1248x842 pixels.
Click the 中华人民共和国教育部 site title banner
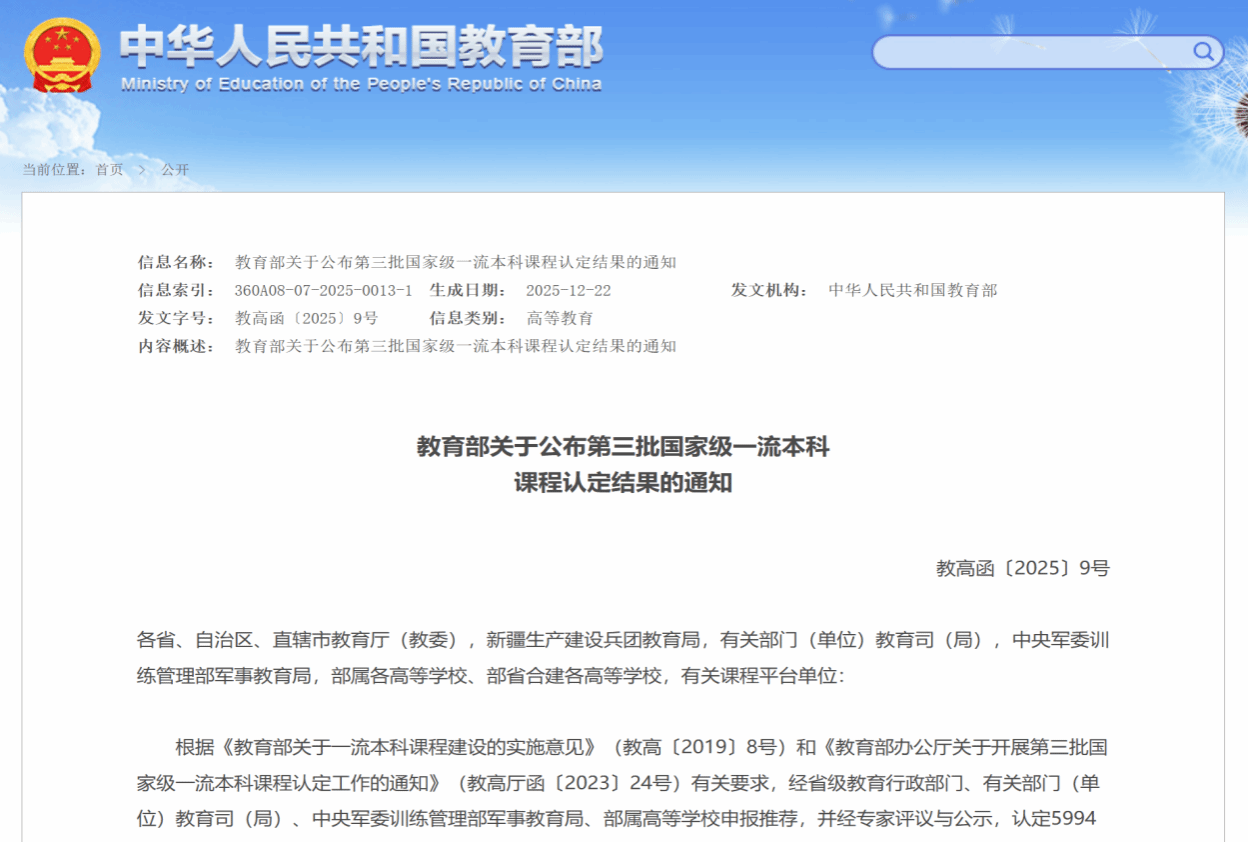[361, 45]
